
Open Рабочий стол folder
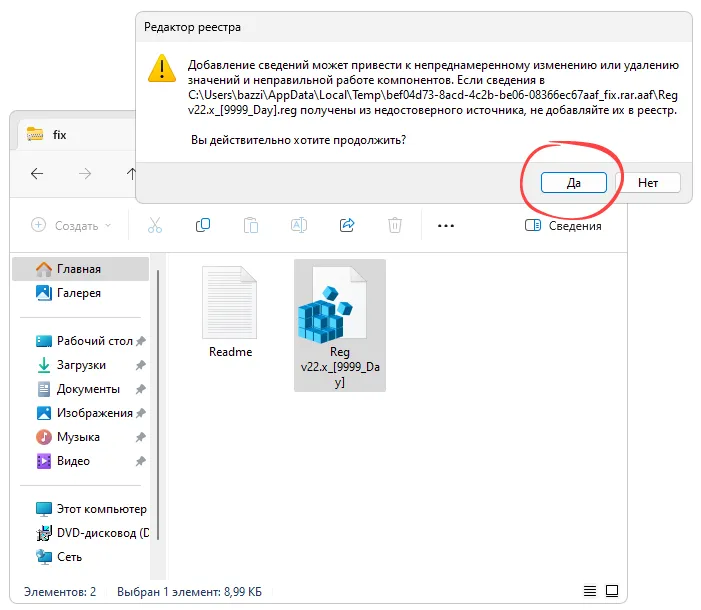coord(84,341)
